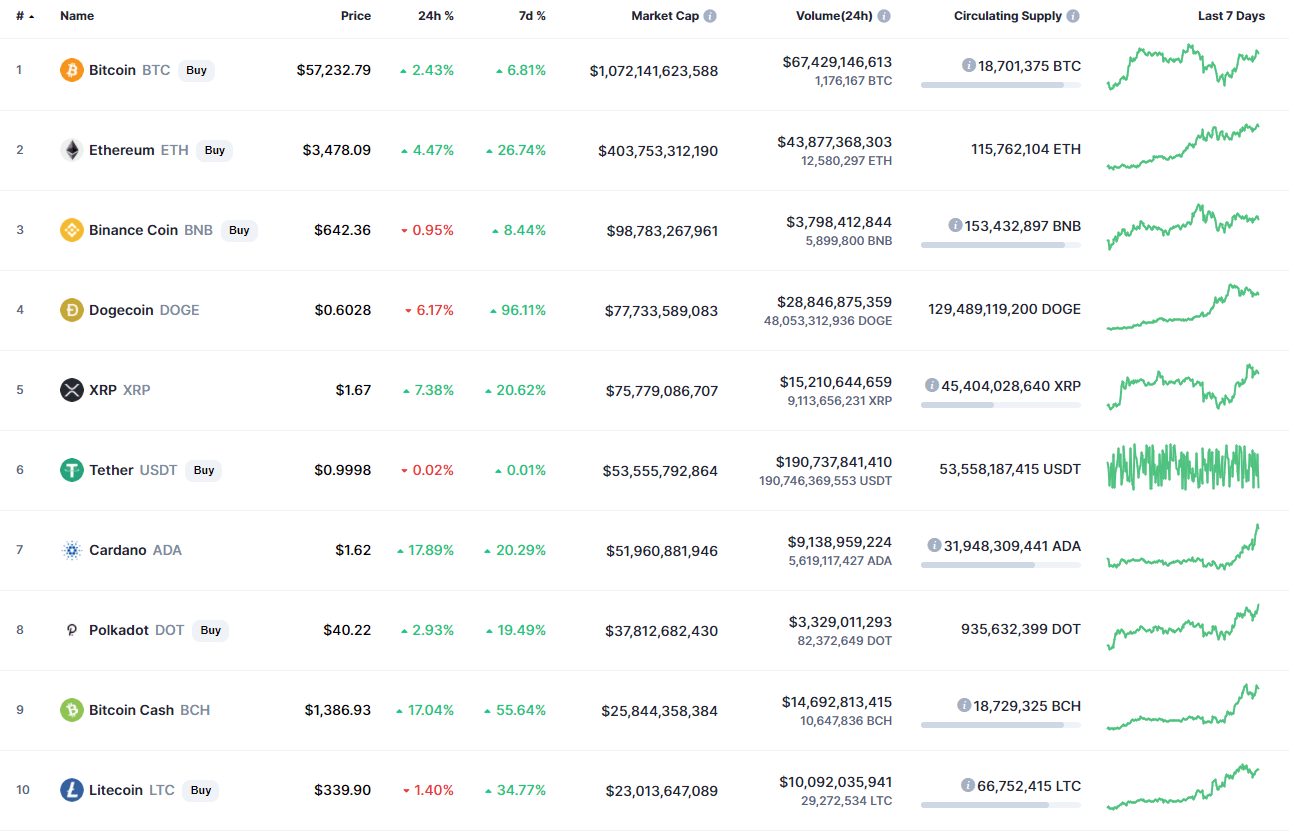1289x831 pixels.
Task: Click the Litecoin blue logo icon
Action: tap(72, 790)
